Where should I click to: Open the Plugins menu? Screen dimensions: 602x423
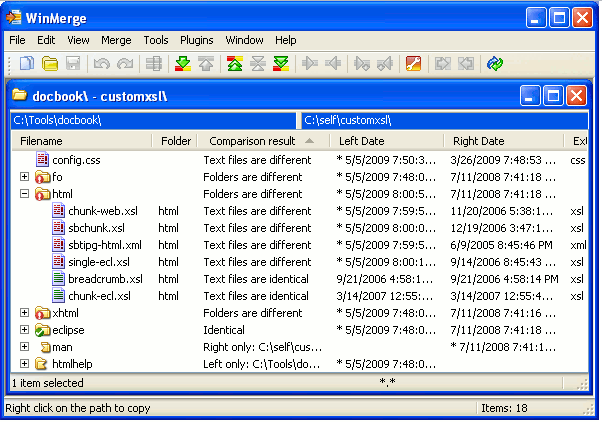click(x=196, y=40)
